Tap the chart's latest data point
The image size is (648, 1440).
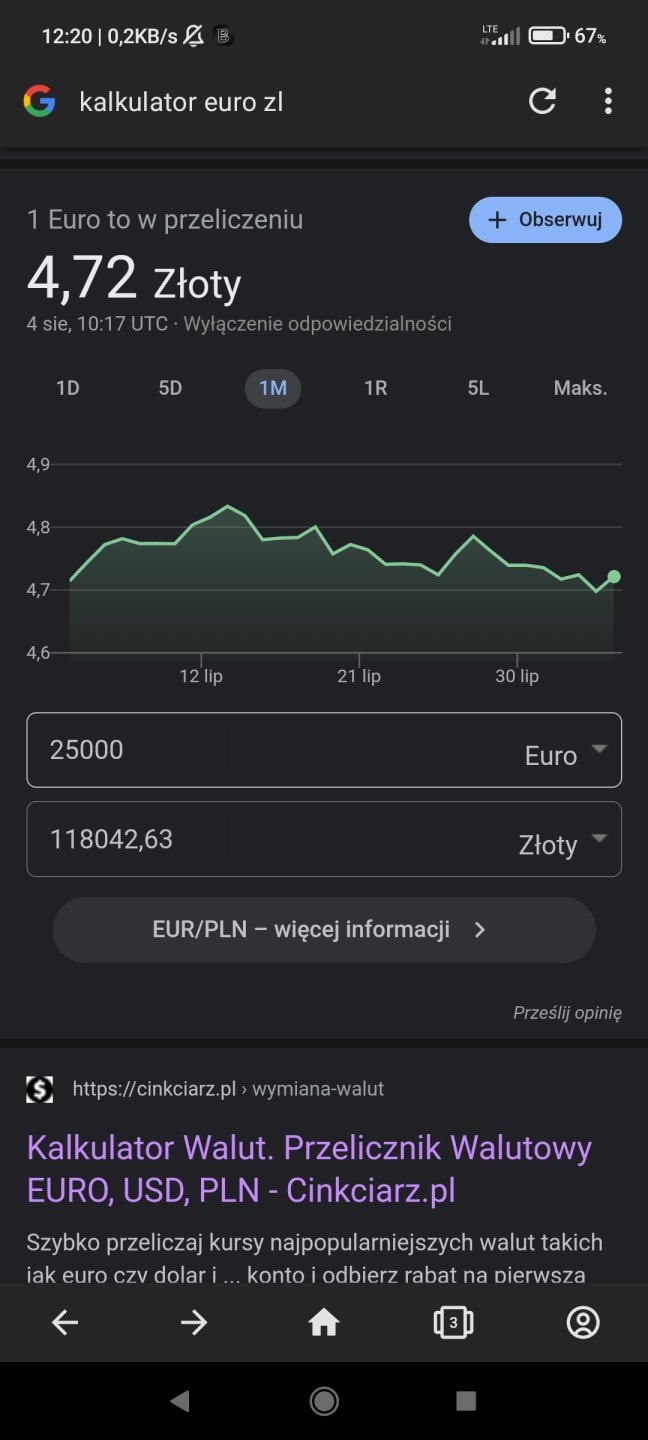click(x=614, y=577)
